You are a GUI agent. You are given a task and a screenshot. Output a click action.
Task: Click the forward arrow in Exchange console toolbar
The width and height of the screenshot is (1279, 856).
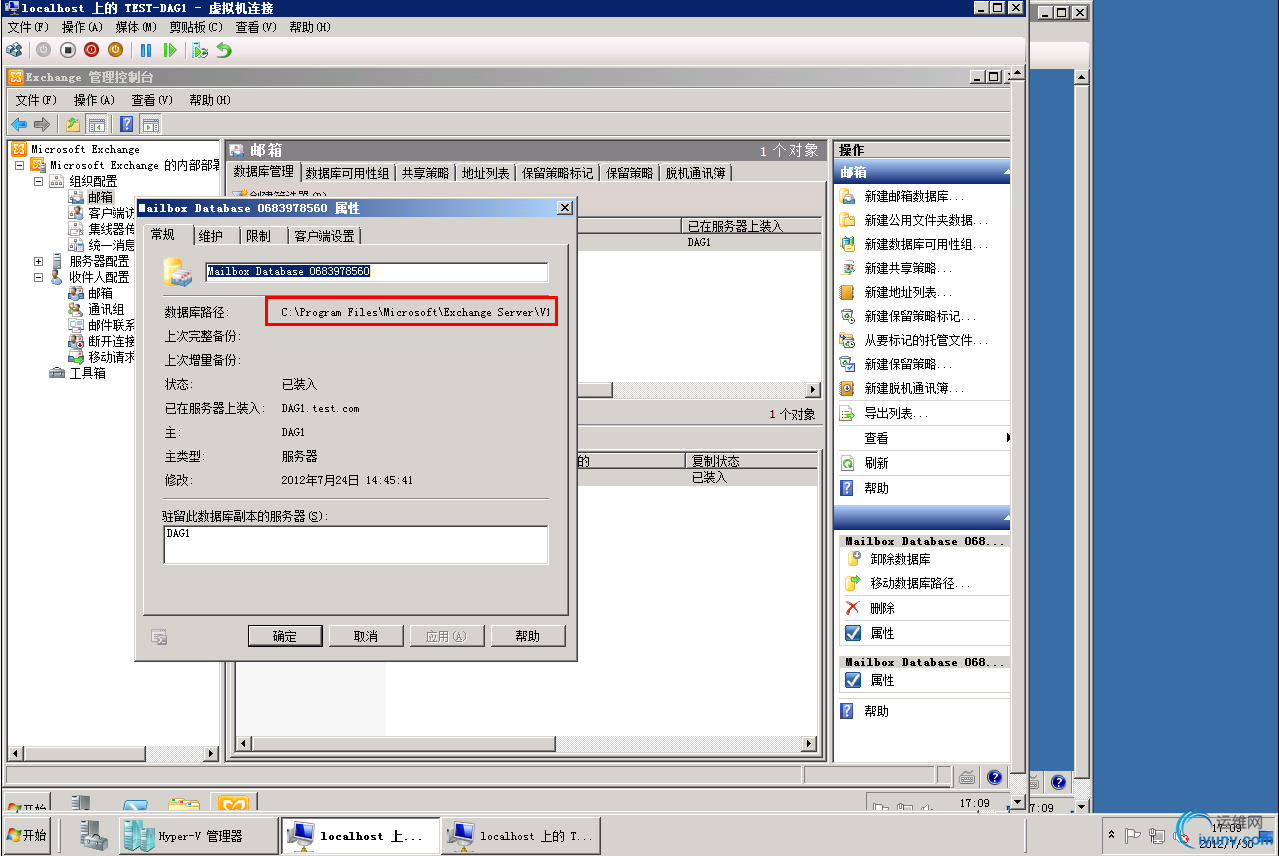(42, 124)
